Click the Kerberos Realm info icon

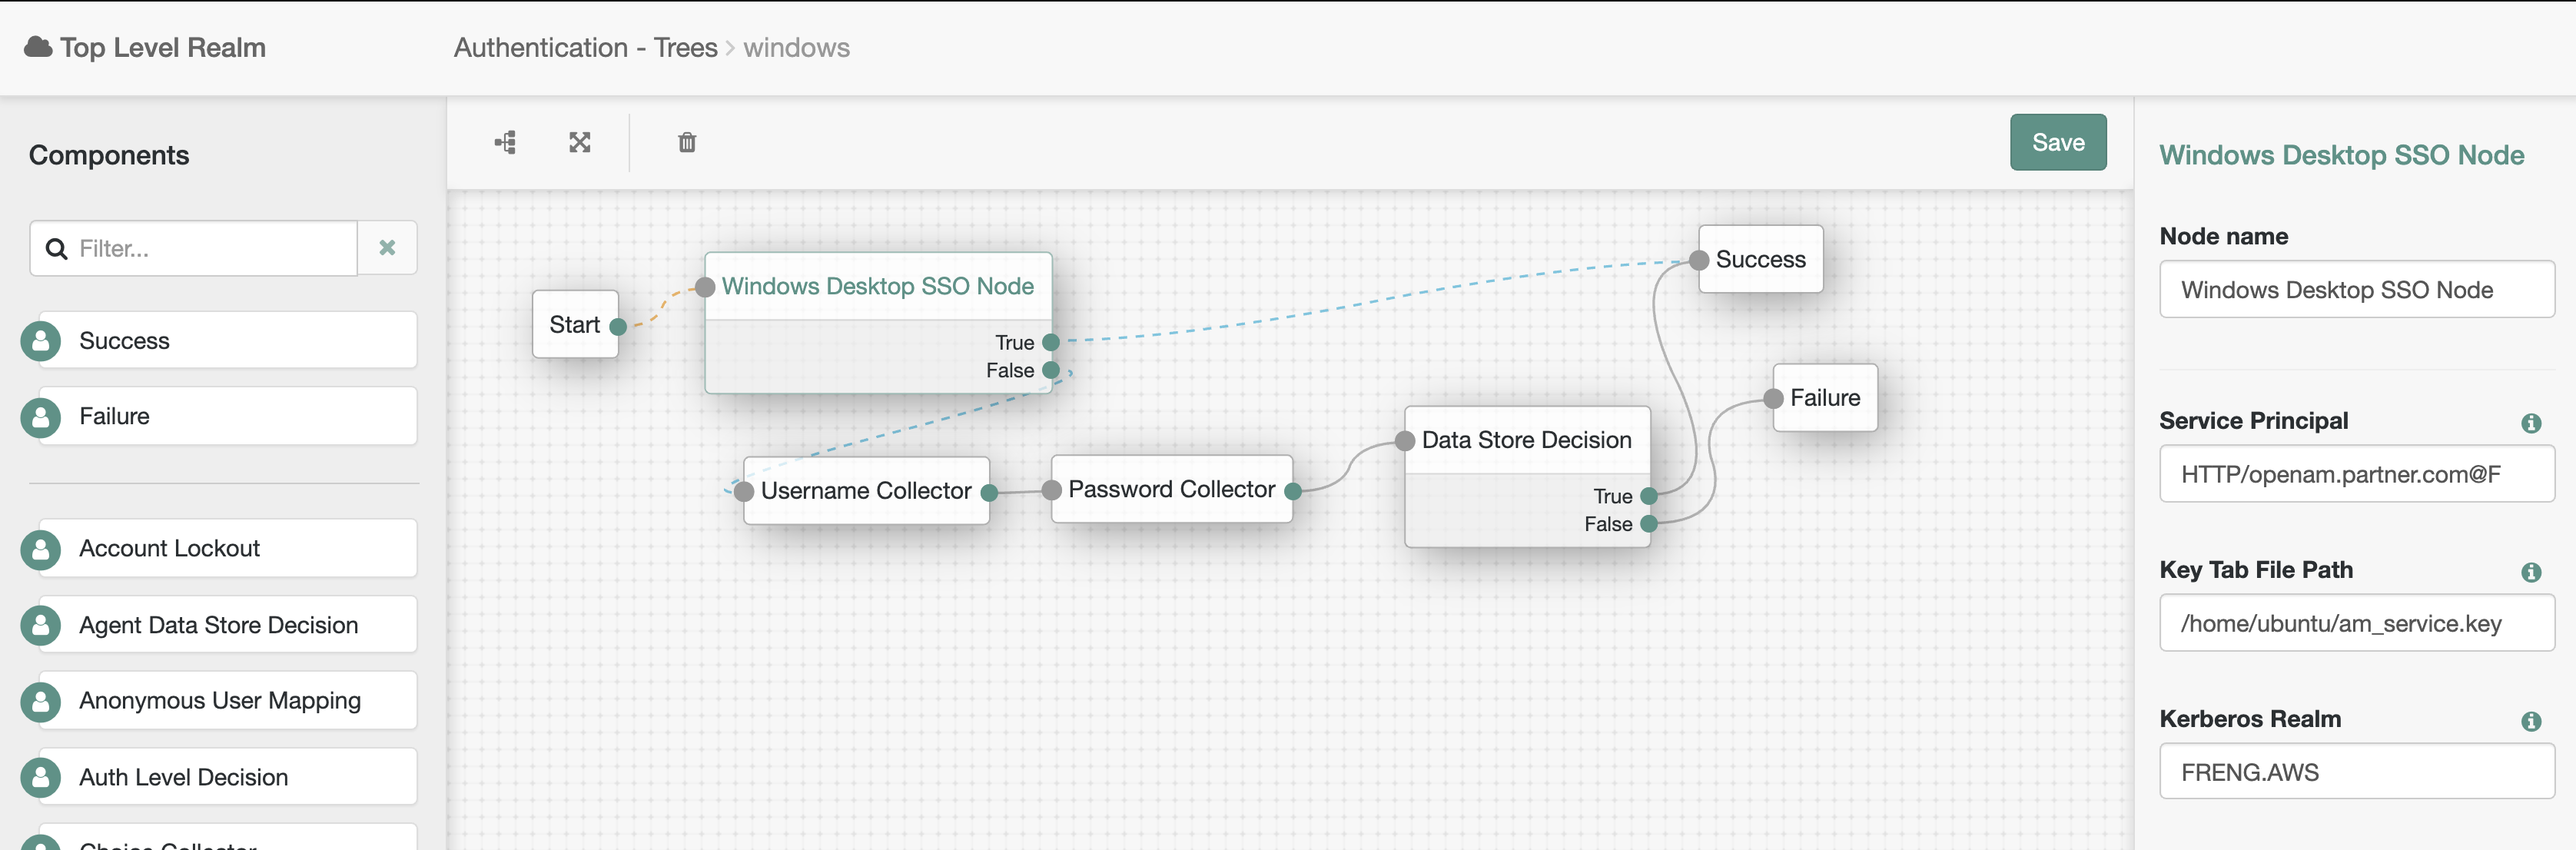tap(2530, 721)
